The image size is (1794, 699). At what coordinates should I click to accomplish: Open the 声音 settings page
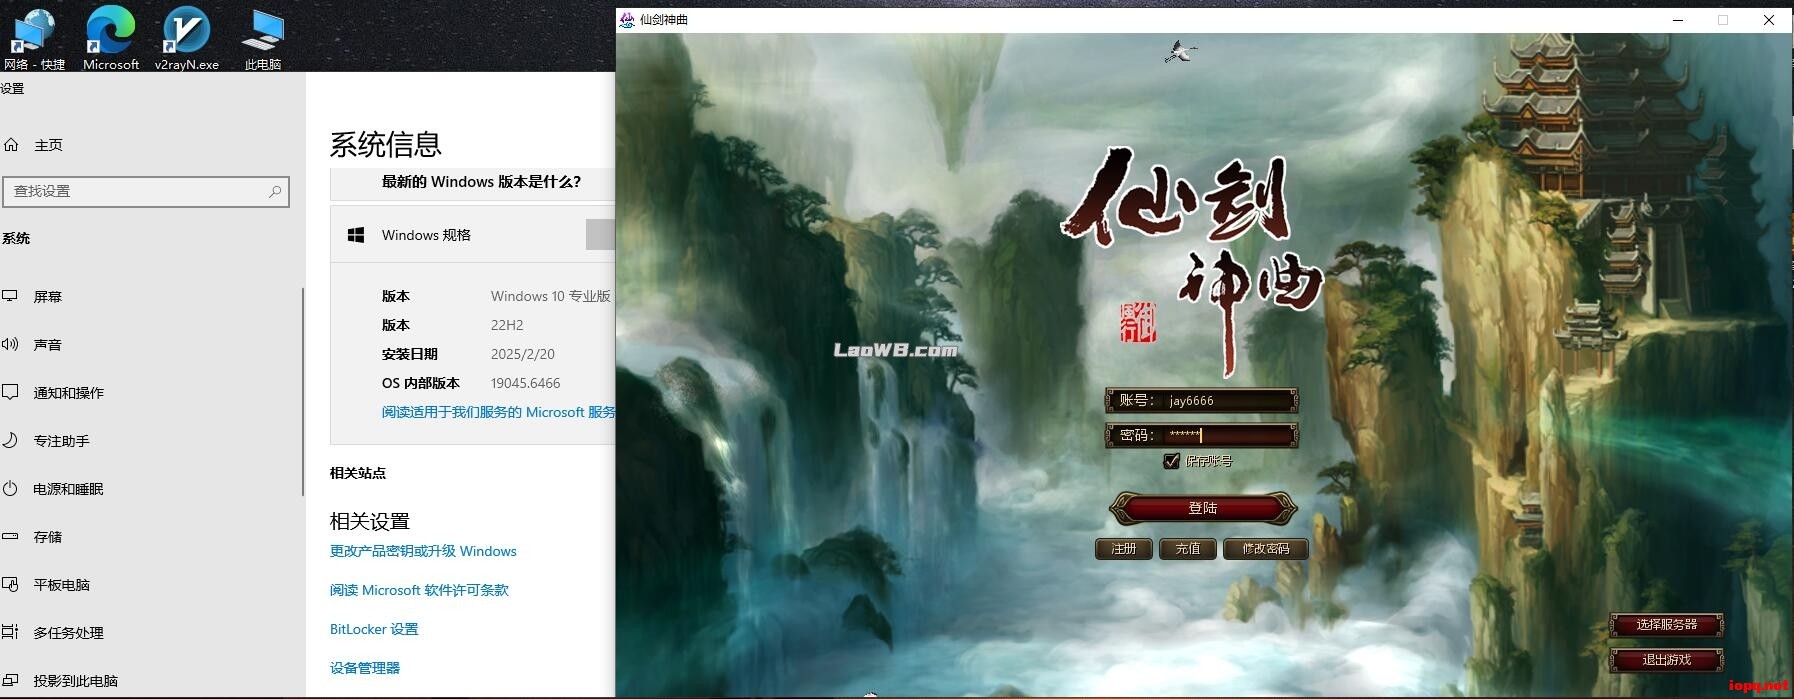[x=47, y=345]
